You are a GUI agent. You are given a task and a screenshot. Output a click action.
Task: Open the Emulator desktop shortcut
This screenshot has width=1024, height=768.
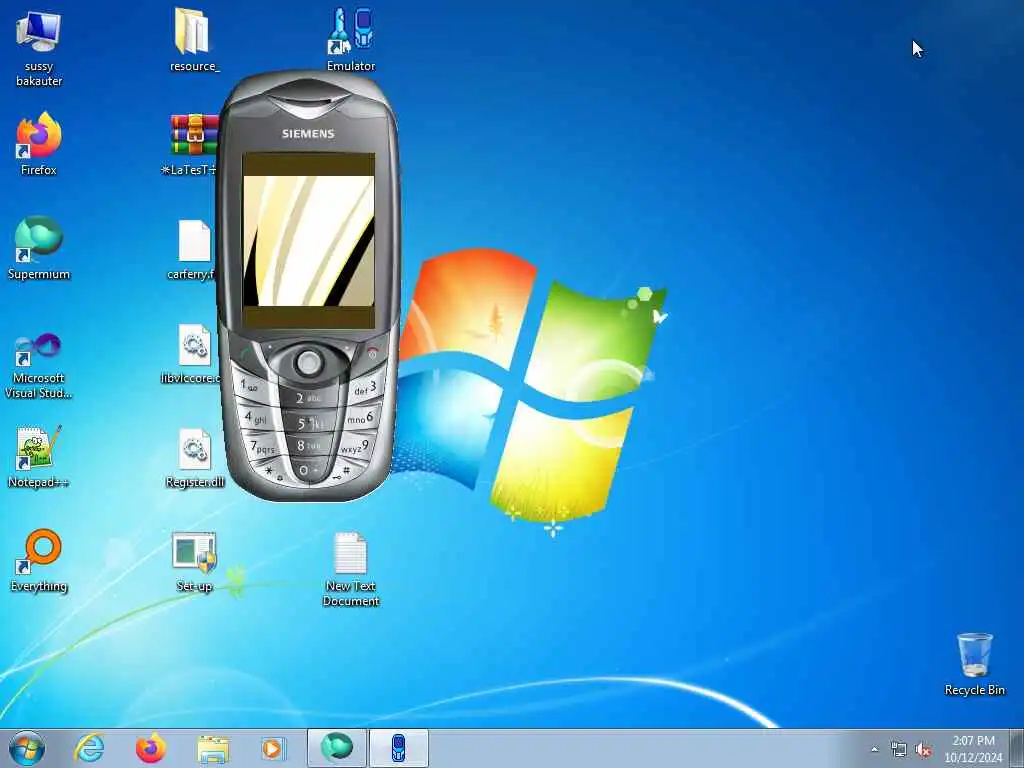click(x=351, y=39)
